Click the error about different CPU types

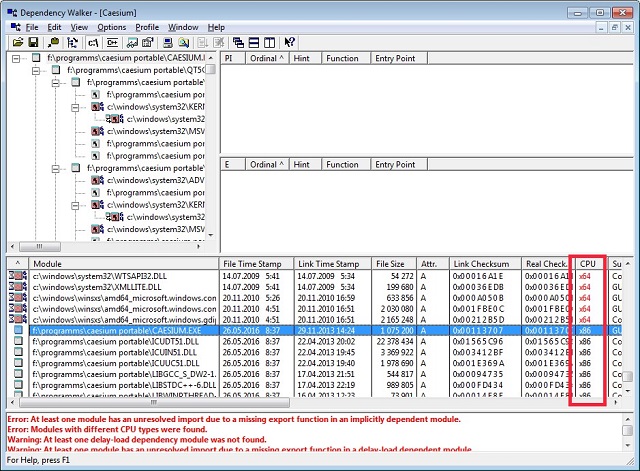point(107,429)
